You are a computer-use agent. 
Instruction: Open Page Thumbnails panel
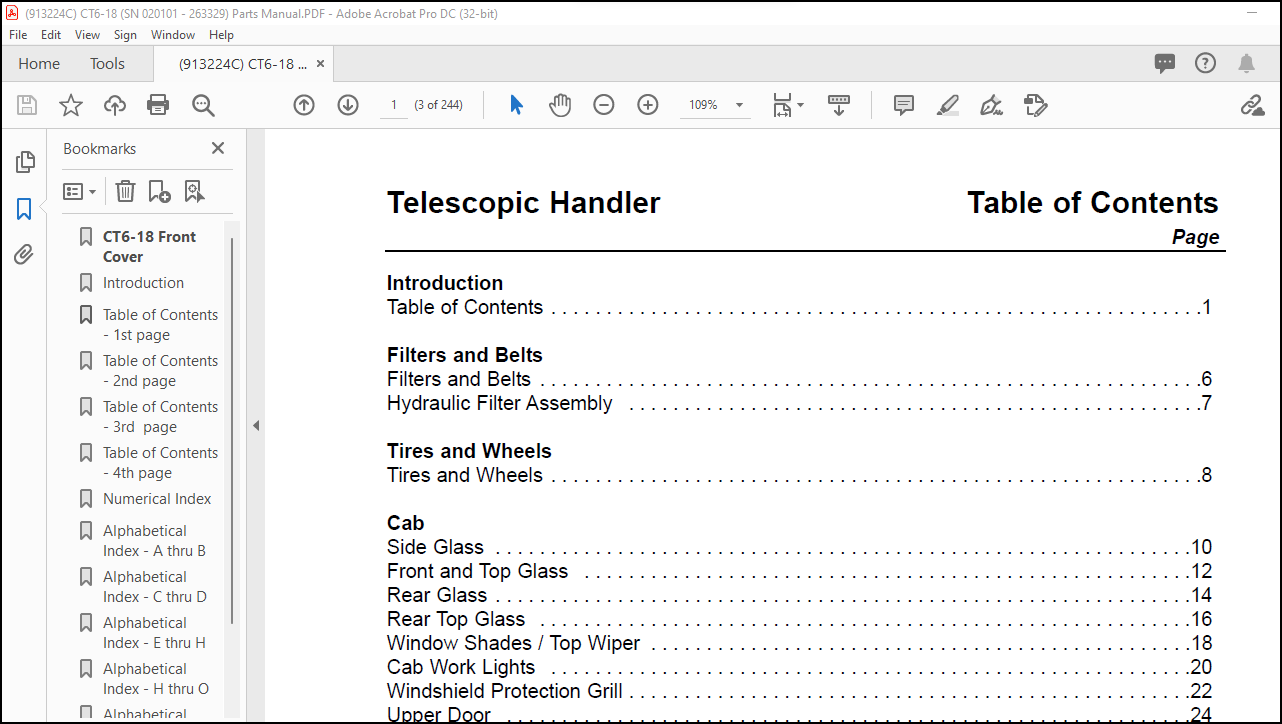(25, 162)
